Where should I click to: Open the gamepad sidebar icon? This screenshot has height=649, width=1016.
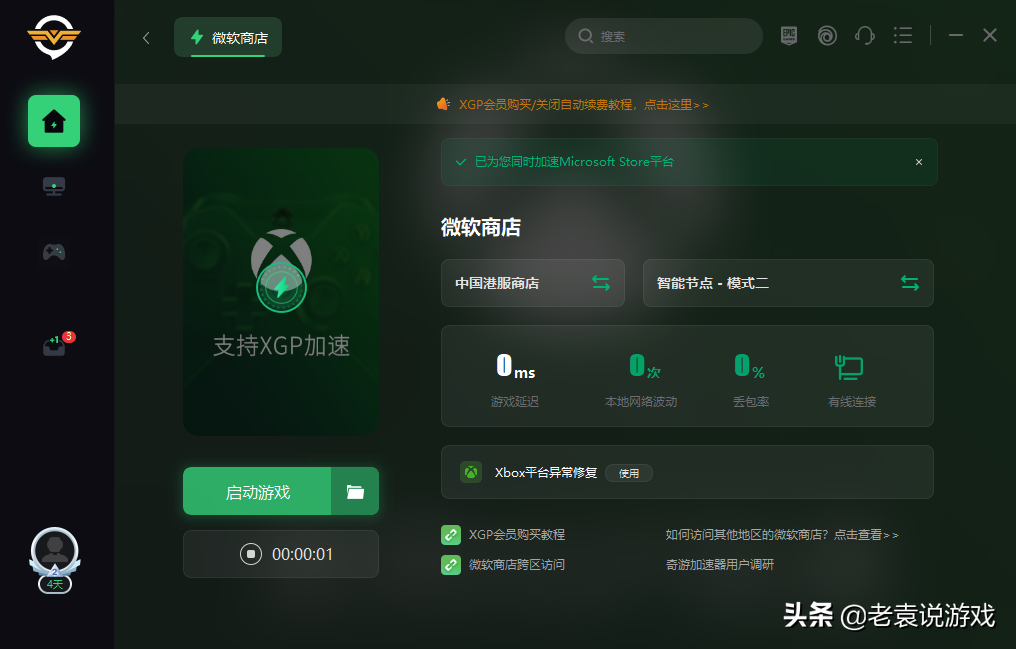tap(54, 251)
